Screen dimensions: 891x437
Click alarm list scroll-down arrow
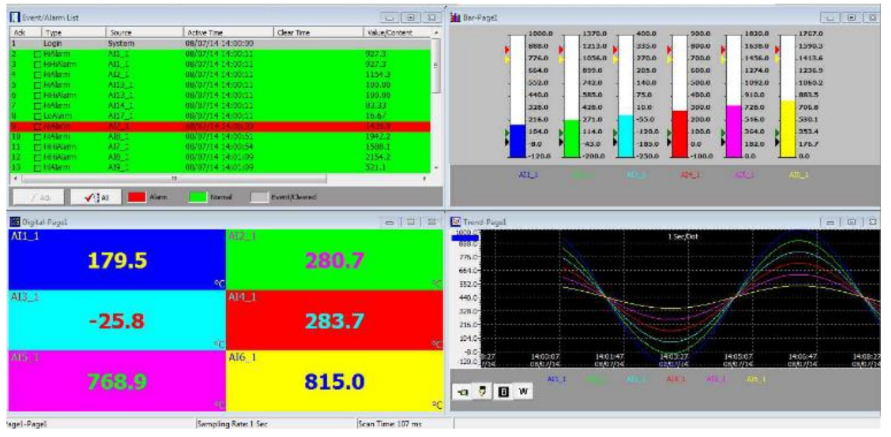pos(435,168)
